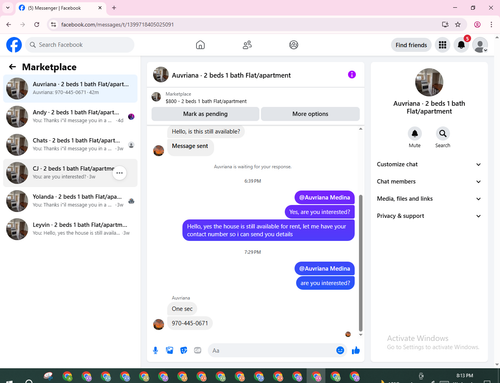Go back in browser history
Screen dimensions: 500x383
9,24
